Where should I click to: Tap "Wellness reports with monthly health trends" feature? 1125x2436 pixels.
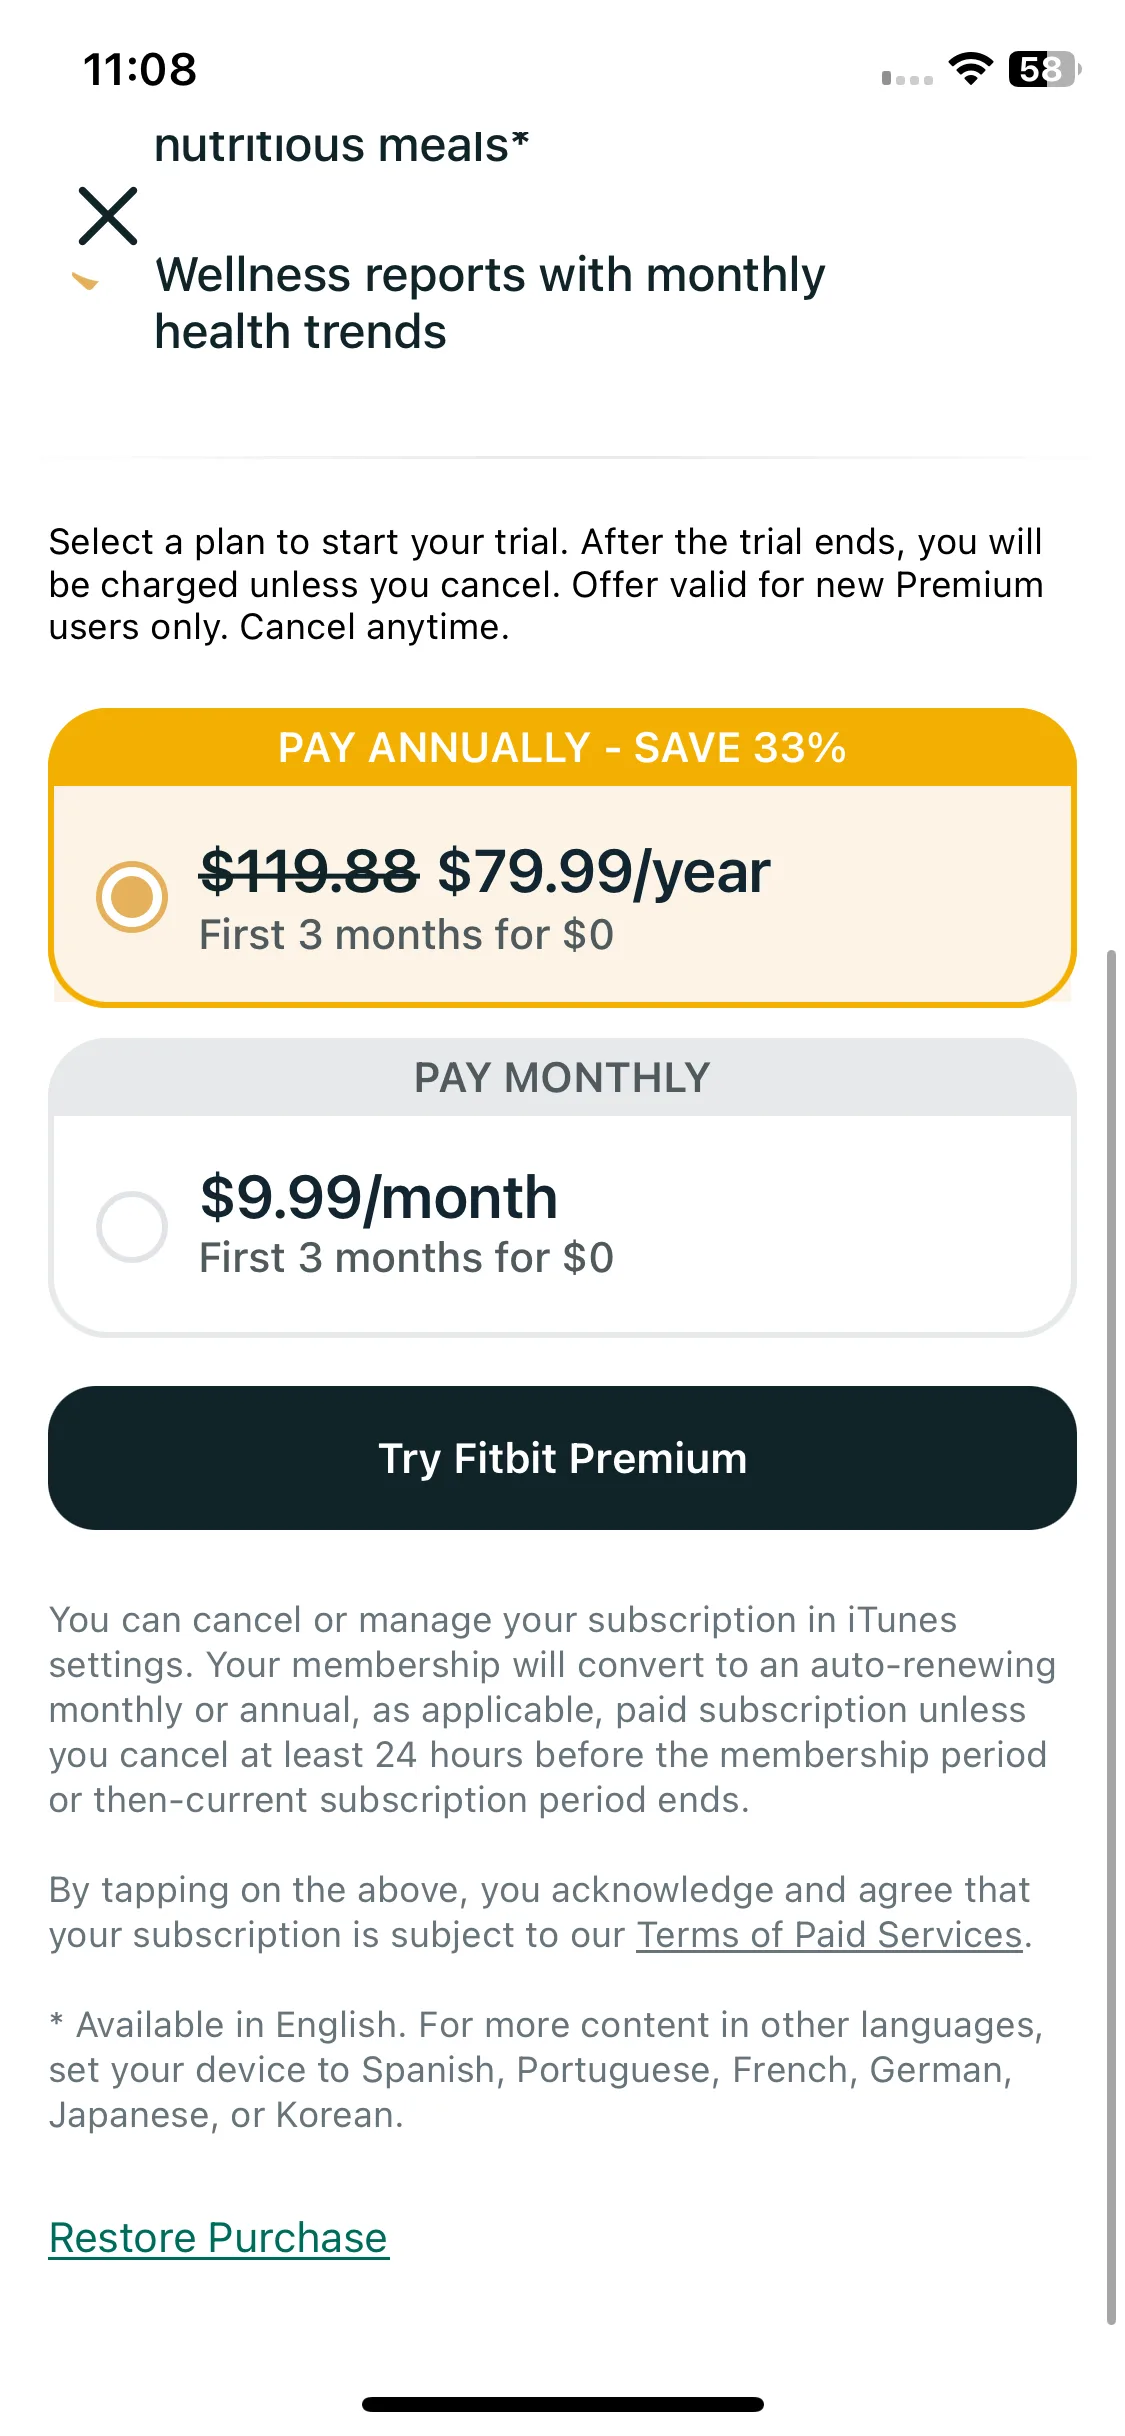click(x=490, y=303)
